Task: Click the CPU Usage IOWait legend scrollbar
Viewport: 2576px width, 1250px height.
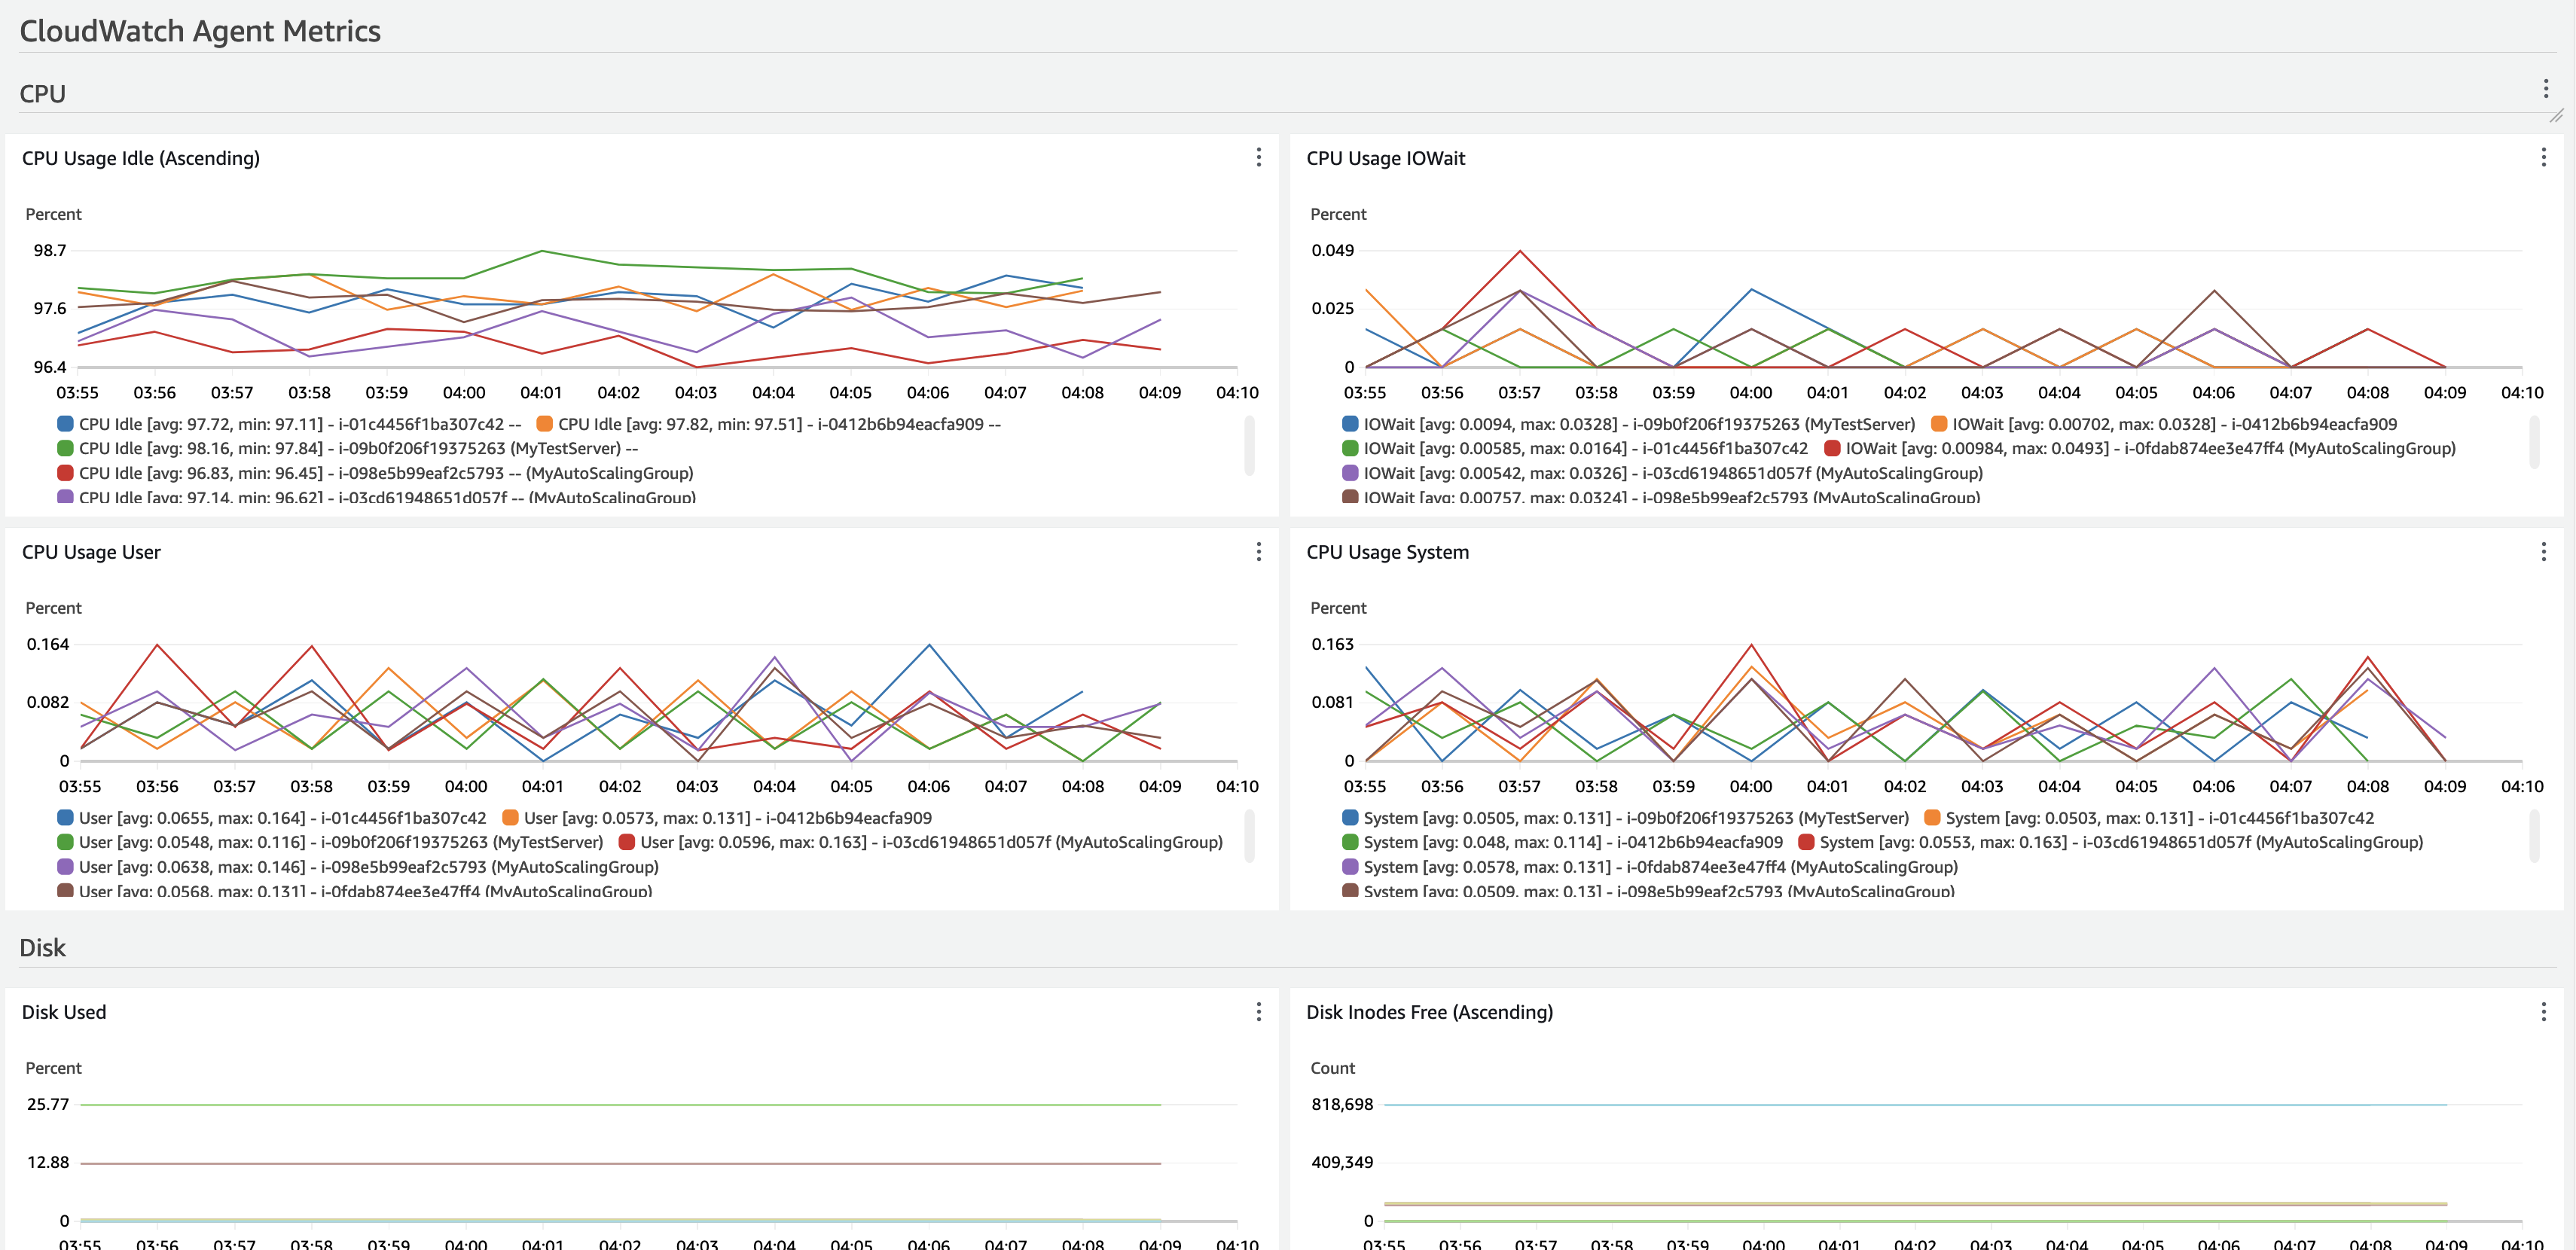Action: [2534, 442]
